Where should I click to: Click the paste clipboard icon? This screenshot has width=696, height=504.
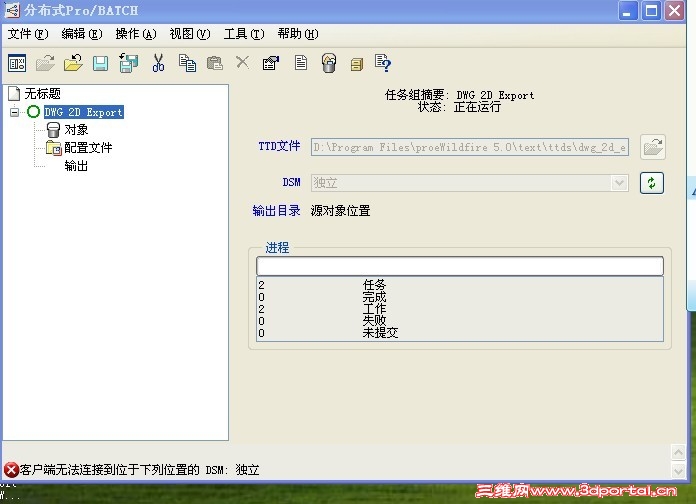click(x=215, y=63)
